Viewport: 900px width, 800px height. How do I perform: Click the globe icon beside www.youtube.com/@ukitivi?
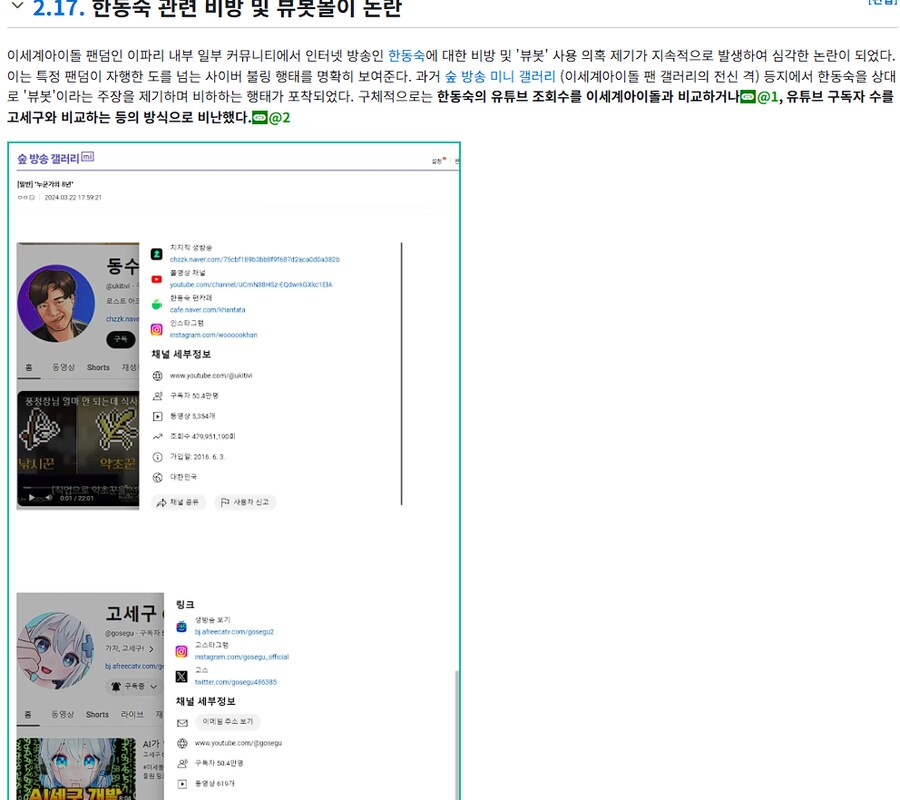157,376
